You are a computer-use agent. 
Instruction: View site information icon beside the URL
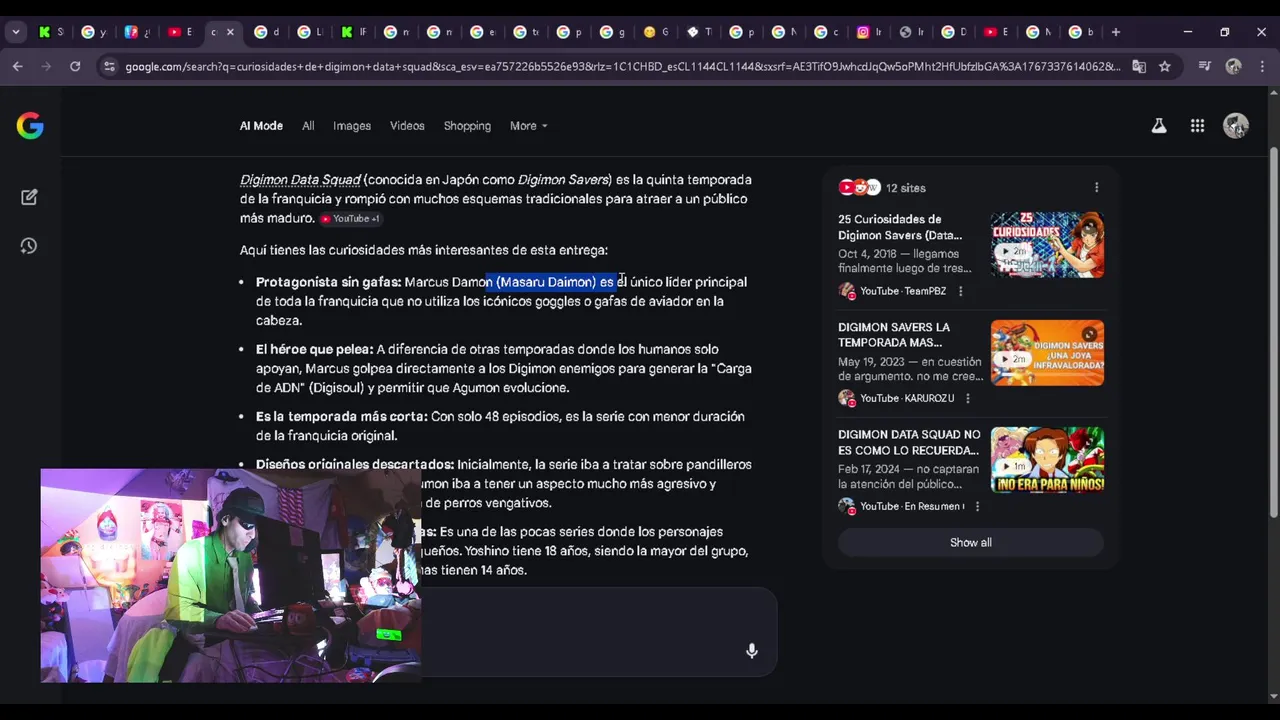(109, 66)
